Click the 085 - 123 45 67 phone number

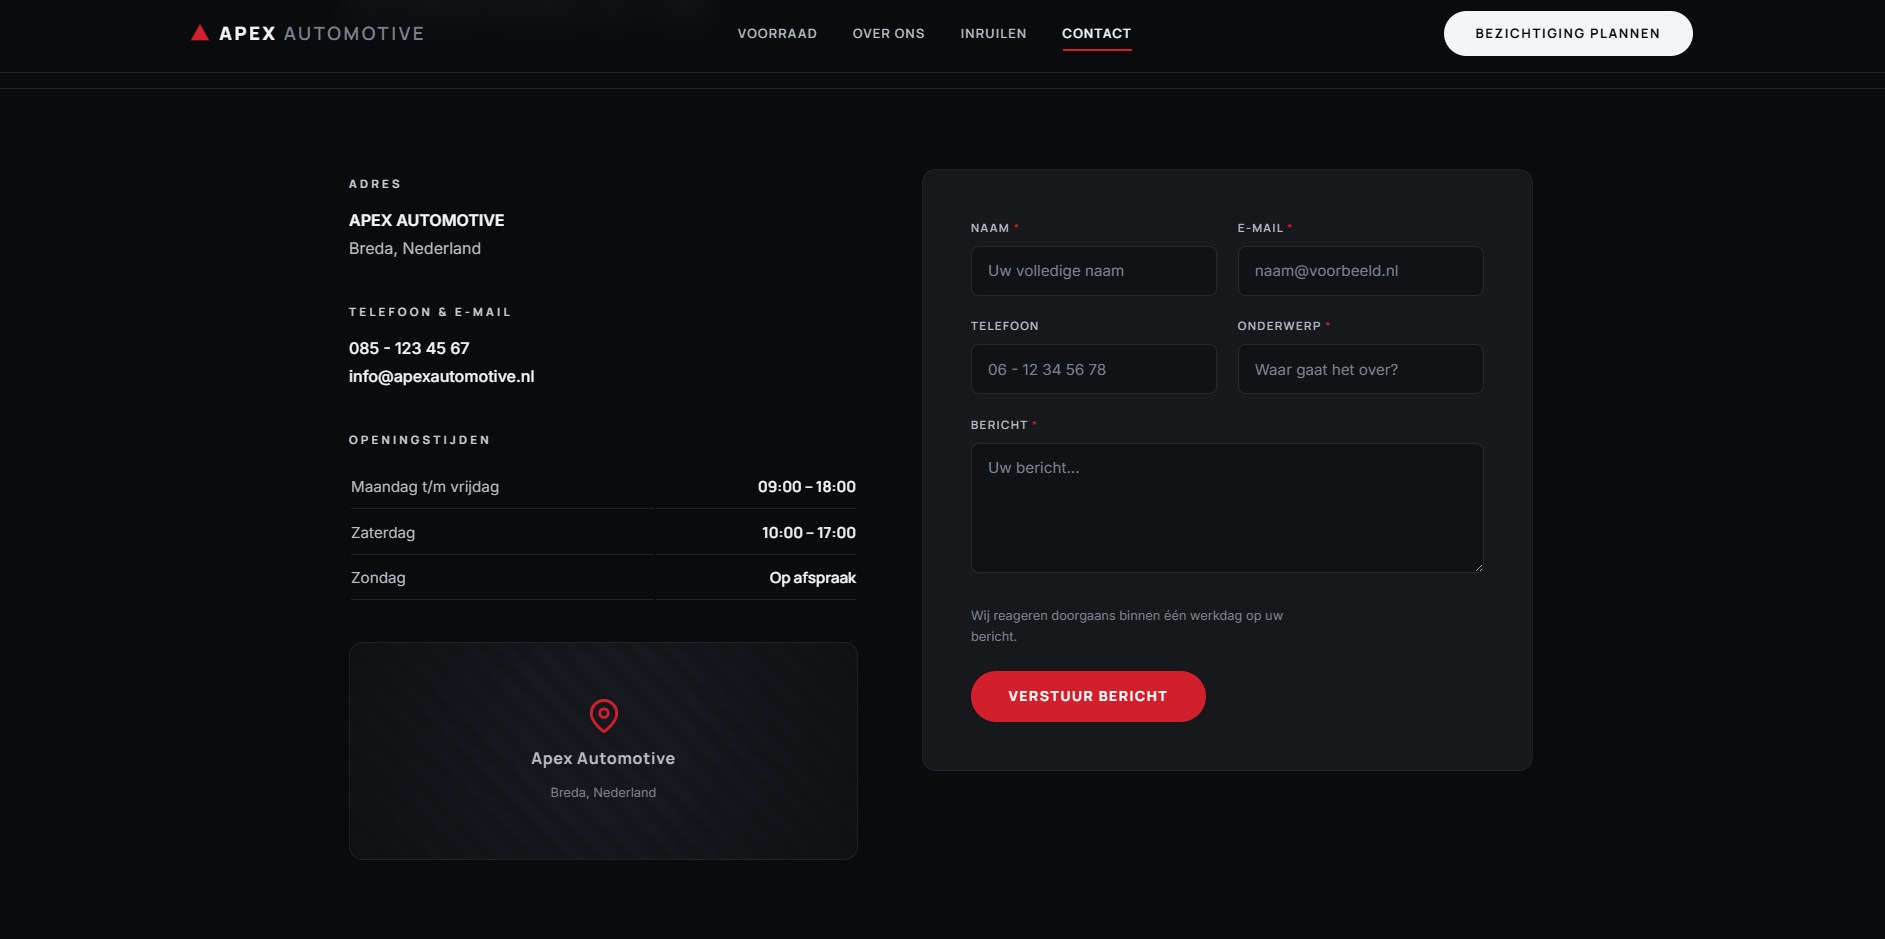click(409, 348)
